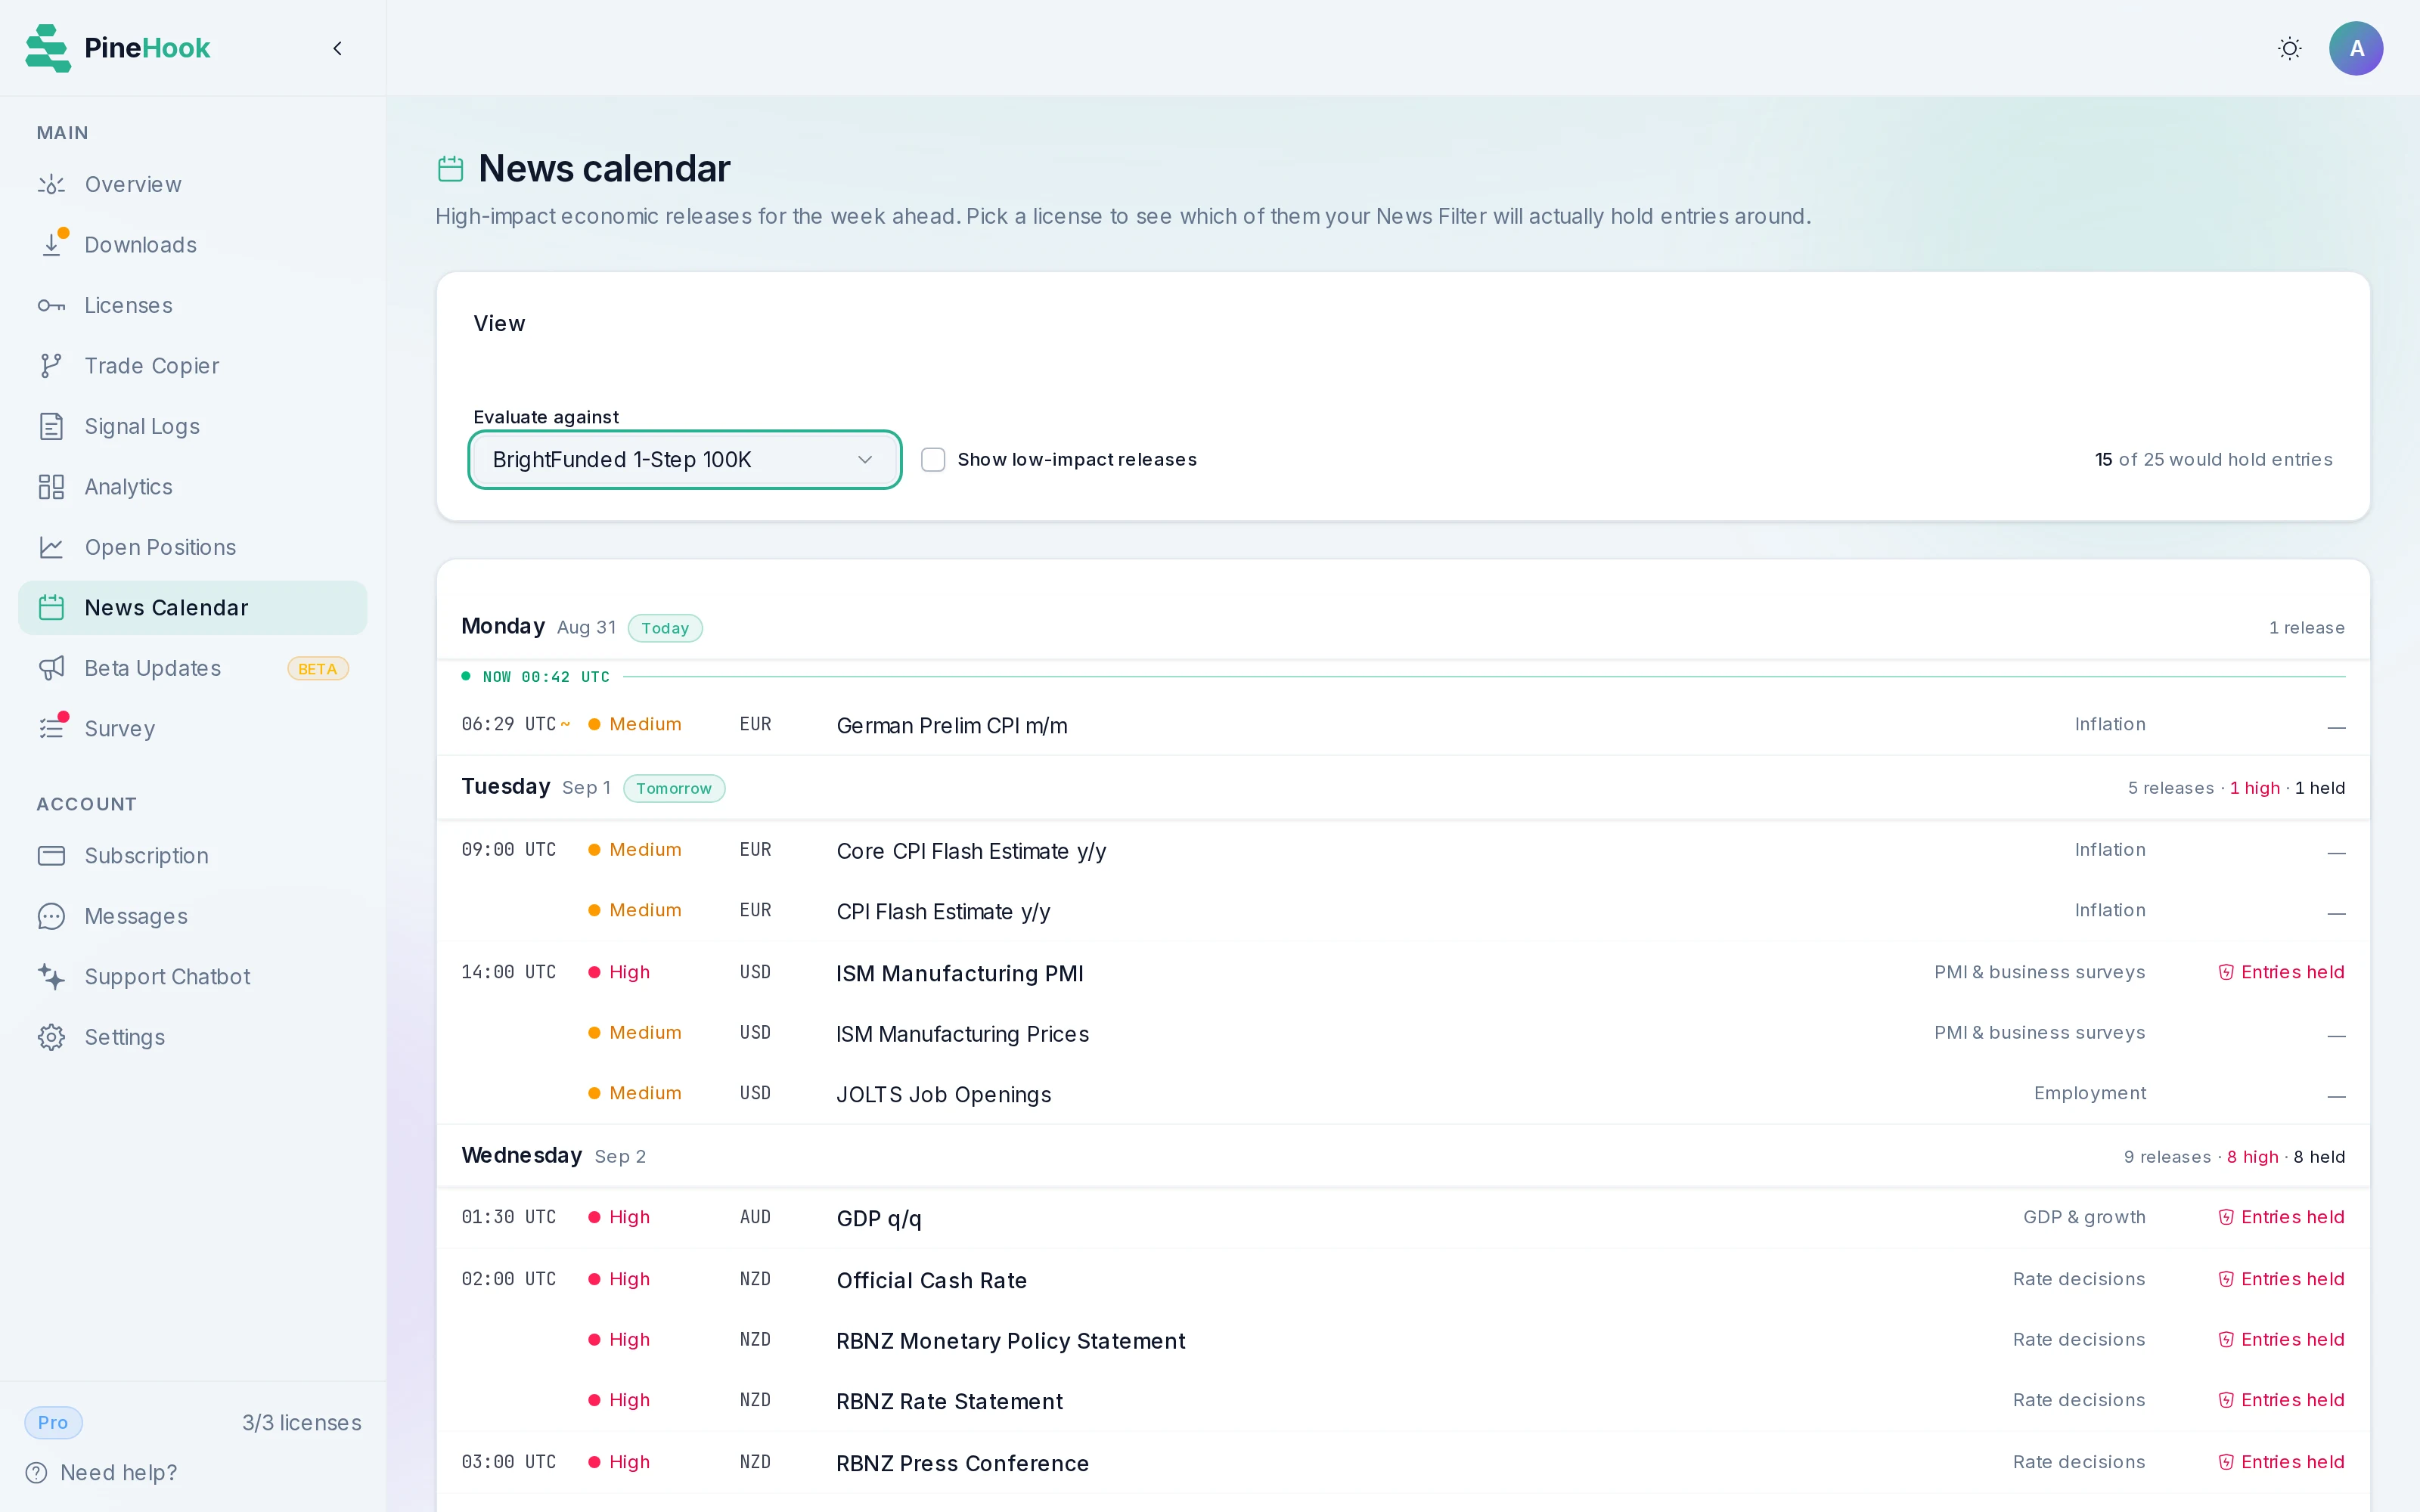This screenshot has height=1512, width=2420.
Task: Click the BETA badge next to Beta Updates
Action: 317,669
